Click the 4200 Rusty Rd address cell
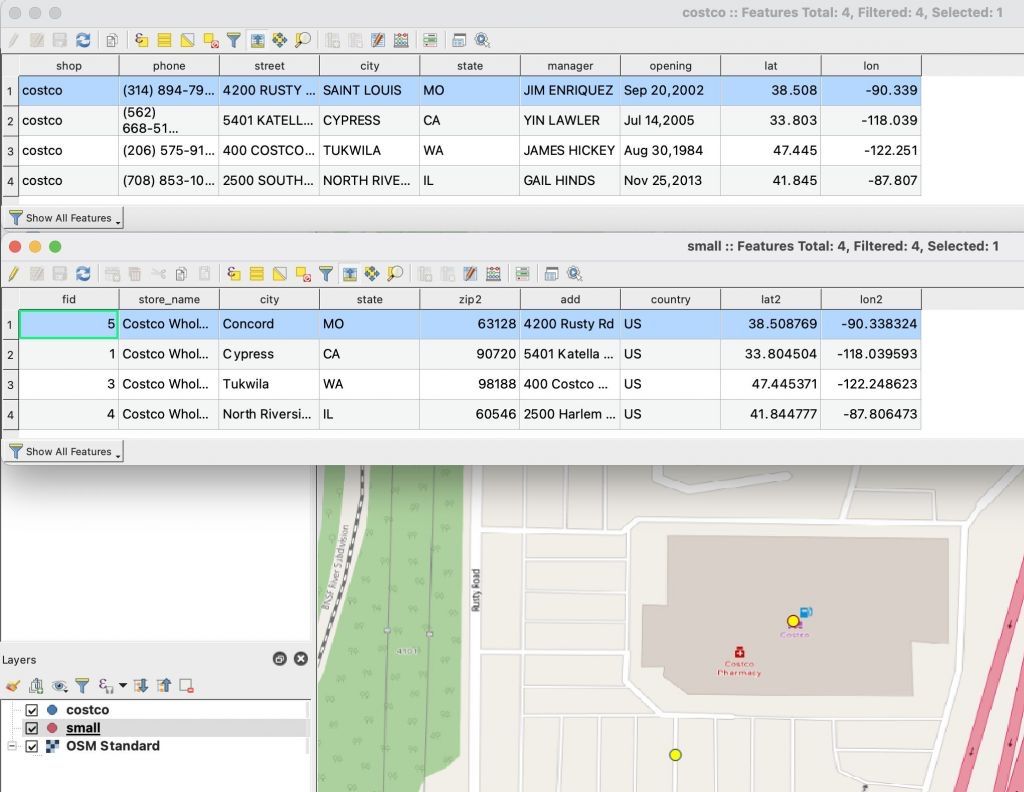The height and width of the screenshot is (792, 1024). coord(570,324)
